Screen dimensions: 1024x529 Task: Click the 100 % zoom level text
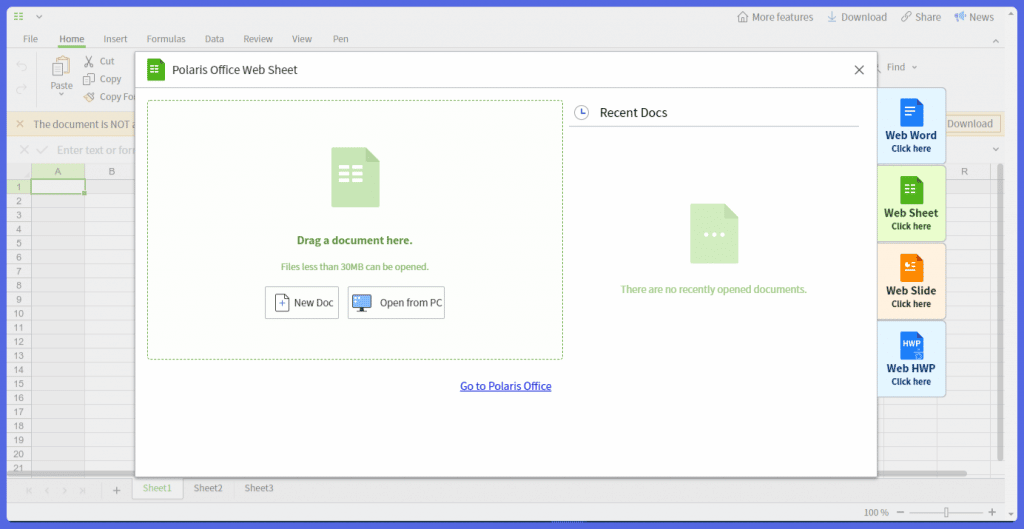(x=876, y=513)
